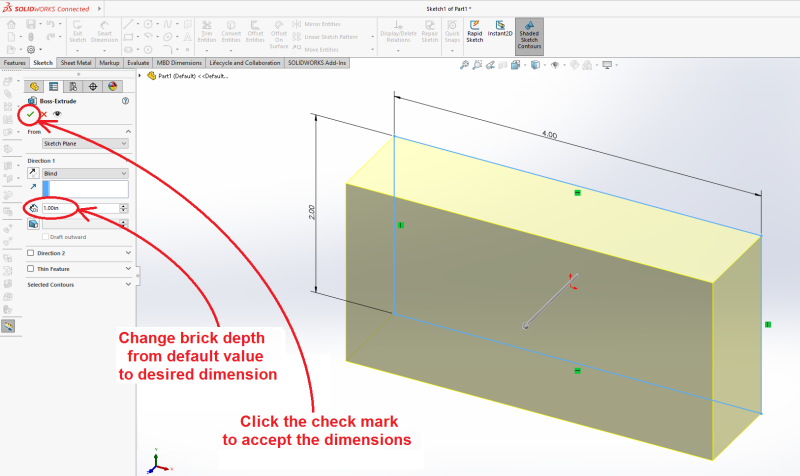Image resolution: width=800 pixels, height=476 pixels.
Task: Cancel Boss-Extrude with the red X
Action: pos(43,114)
